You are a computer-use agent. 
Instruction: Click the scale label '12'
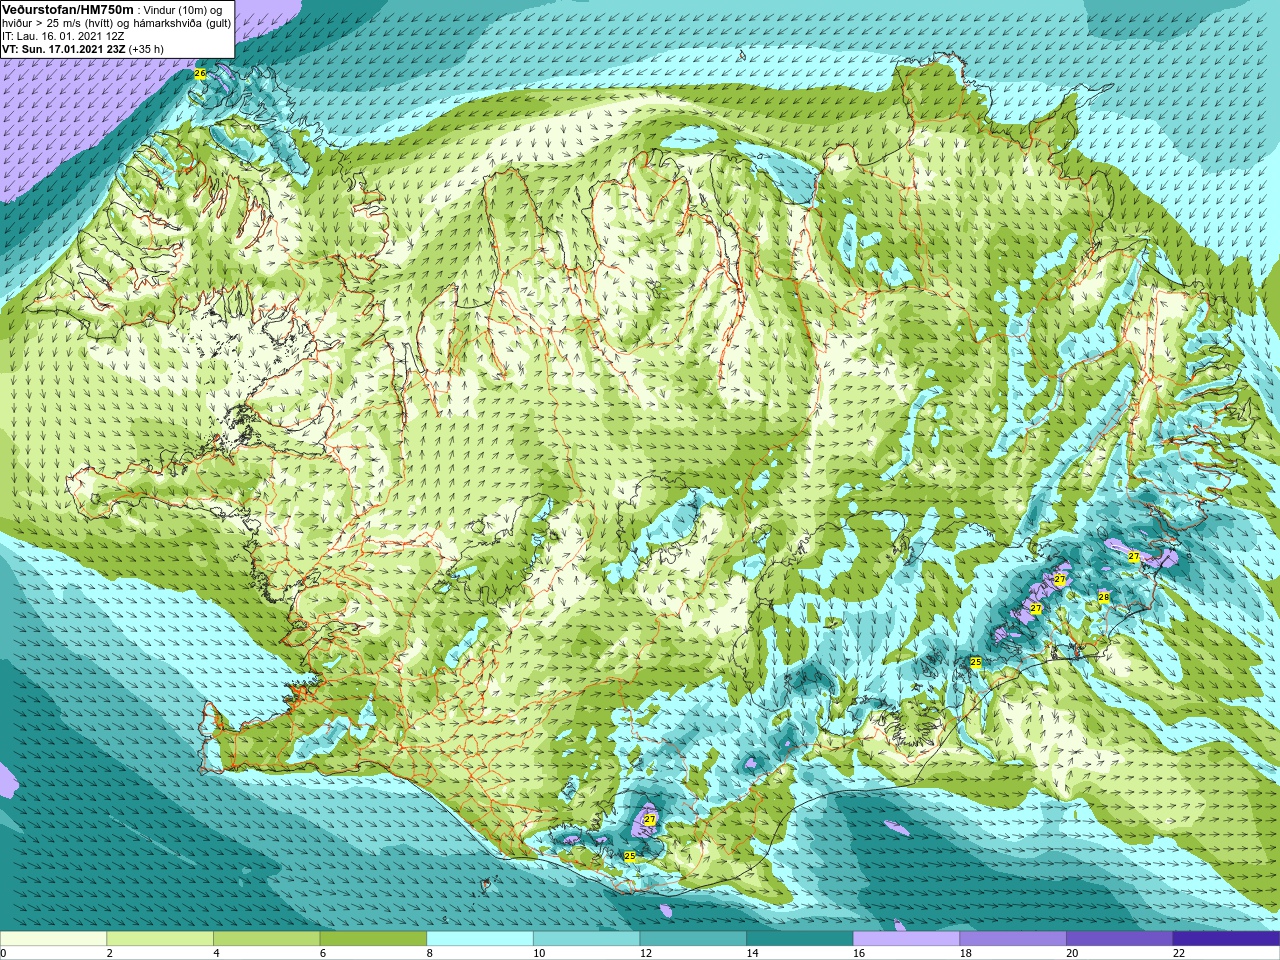pos(646,953)
